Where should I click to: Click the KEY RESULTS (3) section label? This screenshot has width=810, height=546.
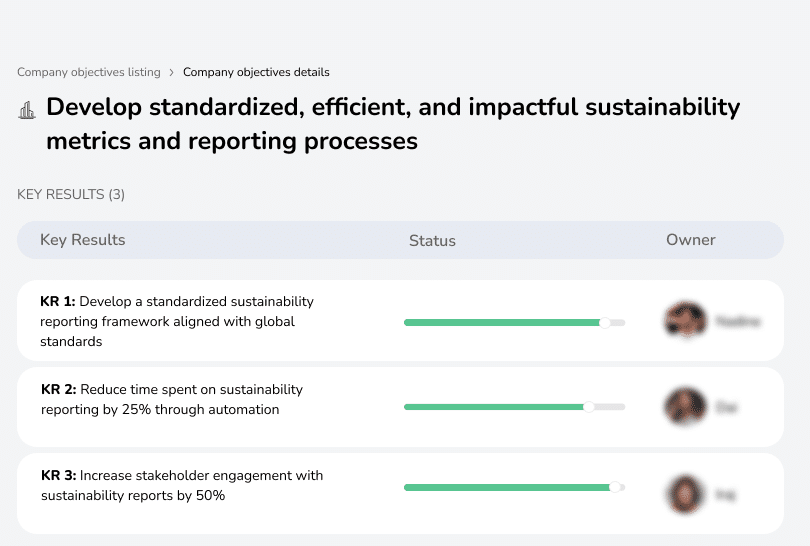click(x=71, y=194)
